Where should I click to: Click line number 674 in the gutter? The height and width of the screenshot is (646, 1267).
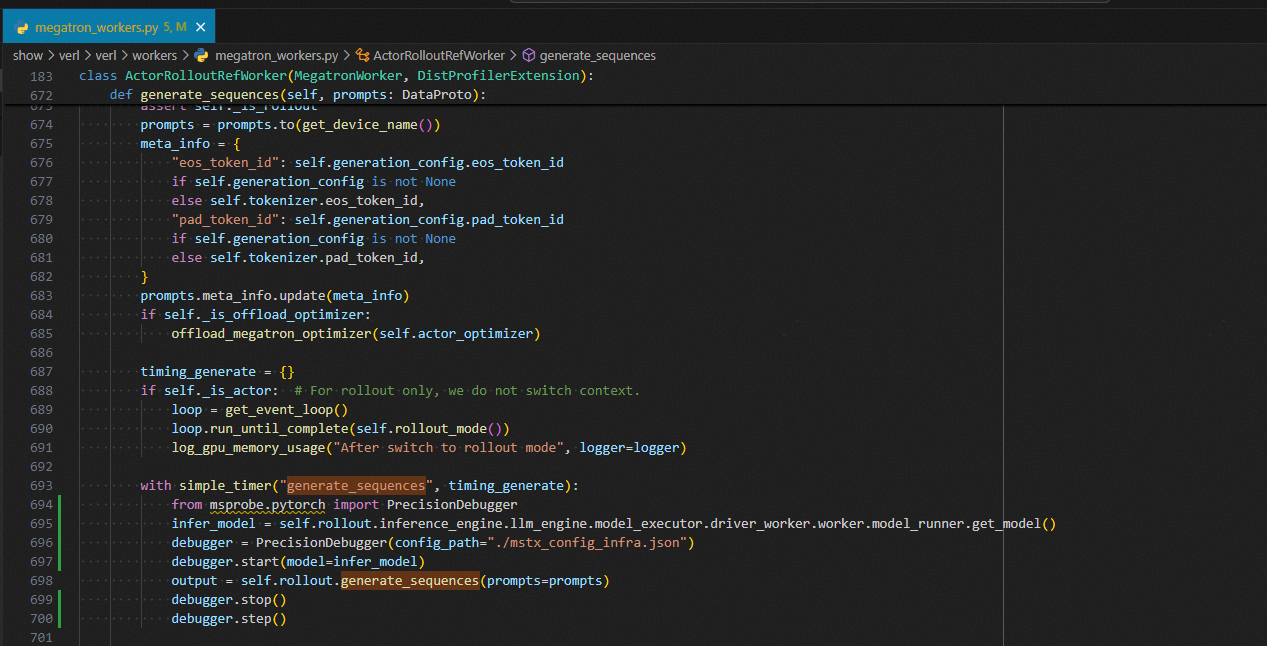tap(41, 125)
